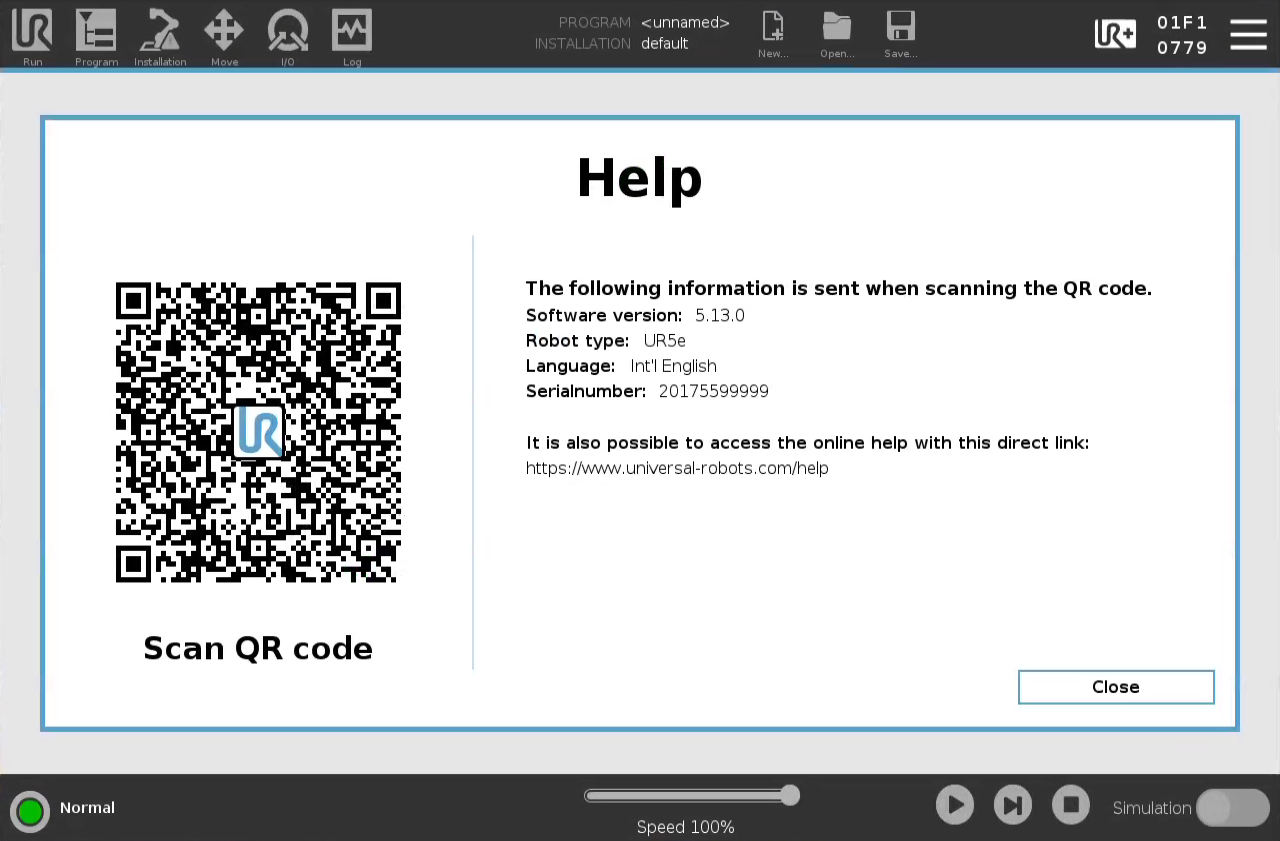Click the 01F1 0779 checksum code
The width and height of the screenshot is (1280, 841).
click(1182, 35)
